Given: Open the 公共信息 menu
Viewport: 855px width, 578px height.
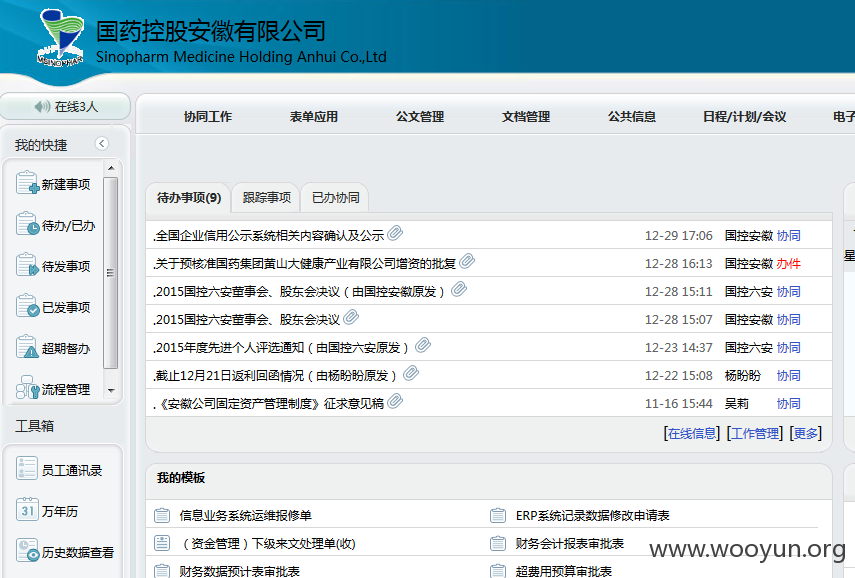Looking at the screenshot, I should (632, 117).
